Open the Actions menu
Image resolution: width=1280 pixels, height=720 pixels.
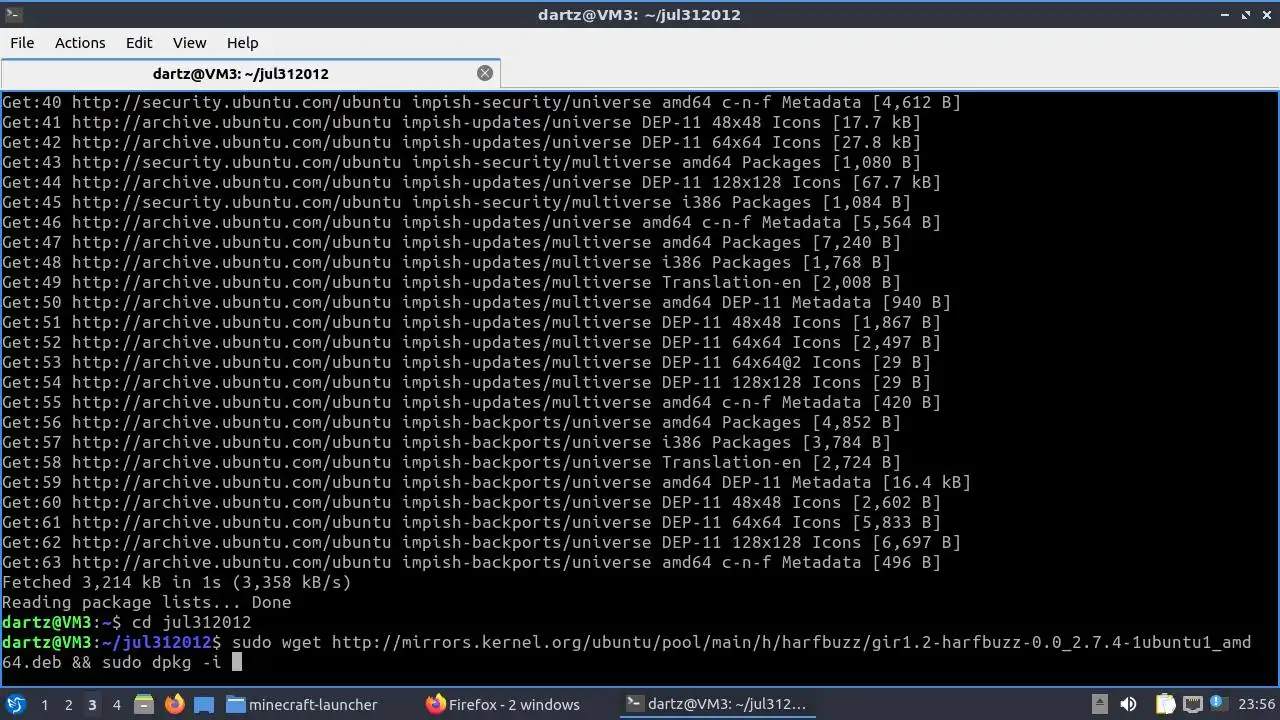click(x=80, y=43)
